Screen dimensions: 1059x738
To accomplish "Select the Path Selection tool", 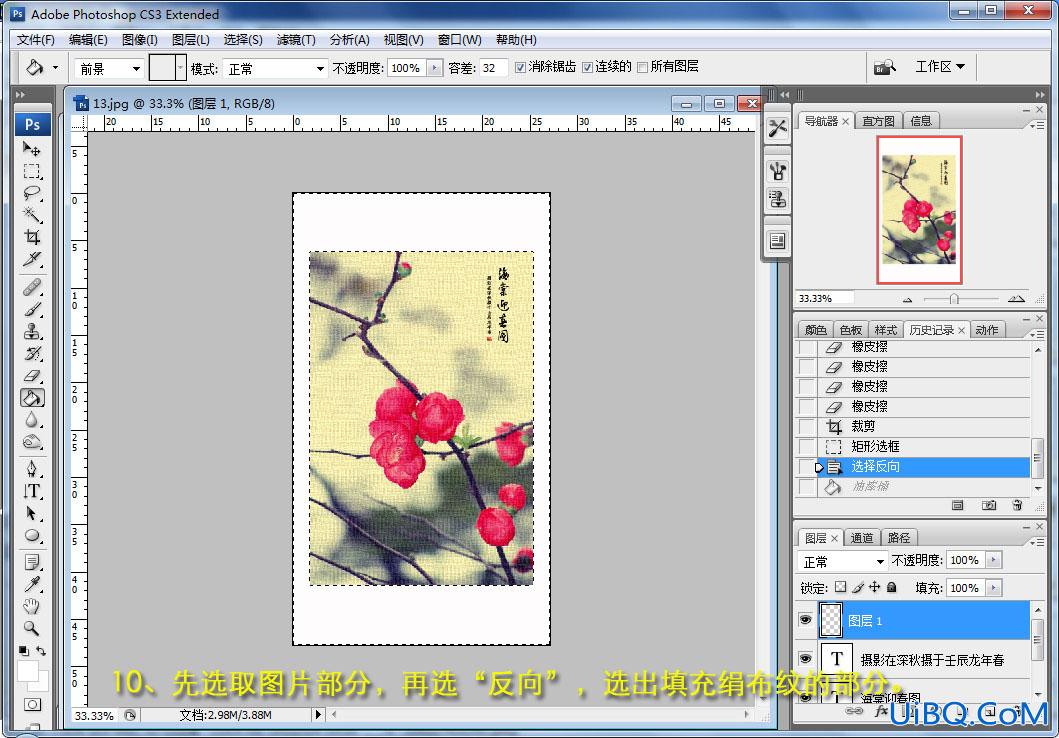I will pyautogui.click(x=32, y=513).
